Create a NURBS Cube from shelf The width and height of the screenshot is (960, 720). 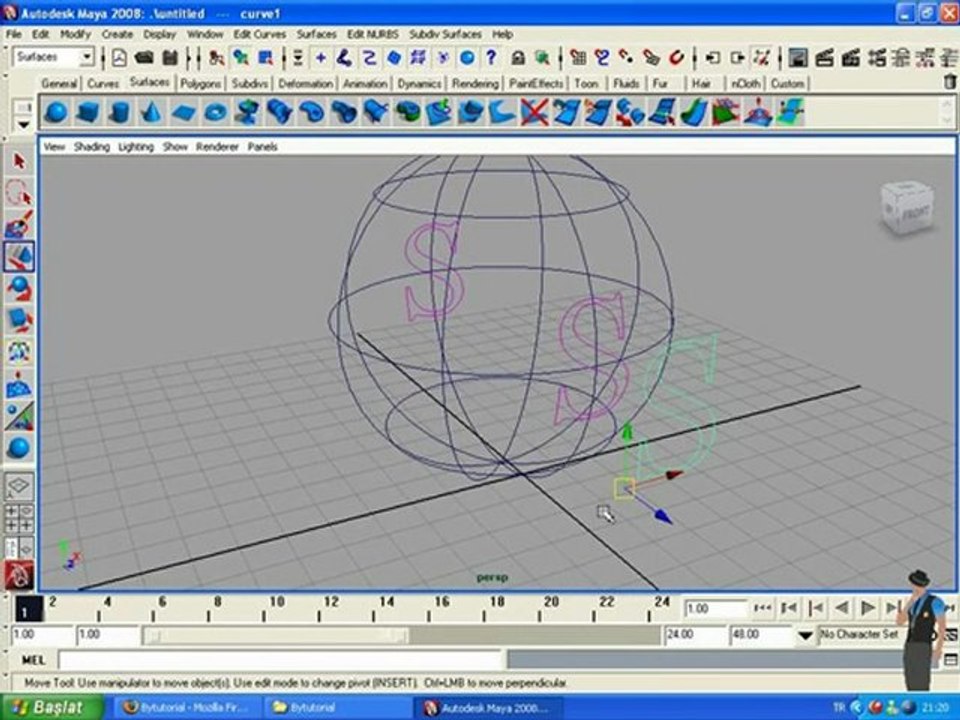point(88,112)
